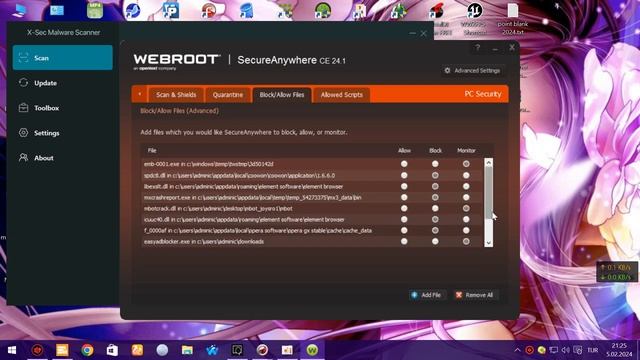Screen dimensions: 640x360
Task: Click the File column header
Action: [x=152, y=150]
